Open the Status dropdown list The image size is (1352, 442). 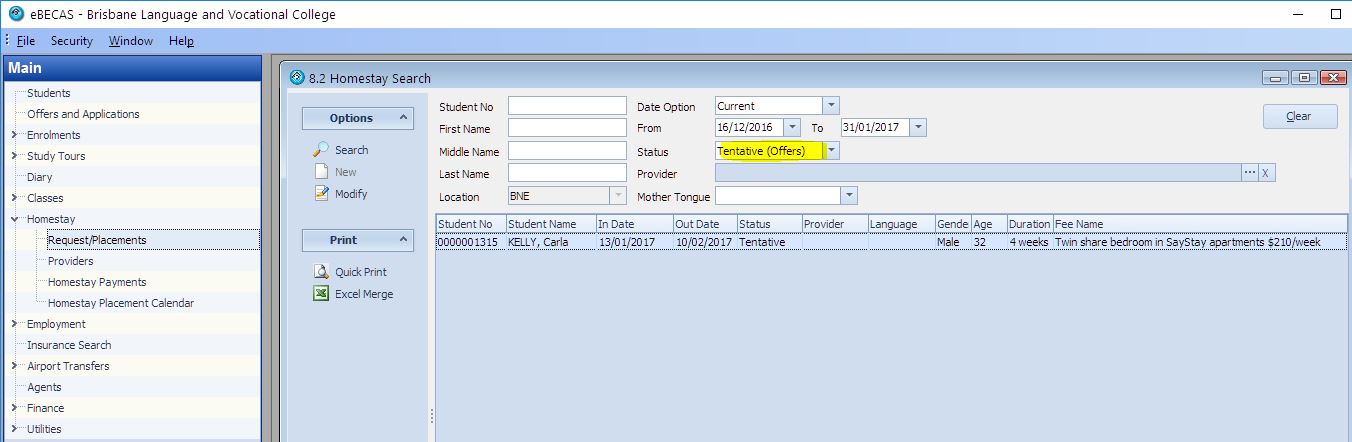coord(832,151)
